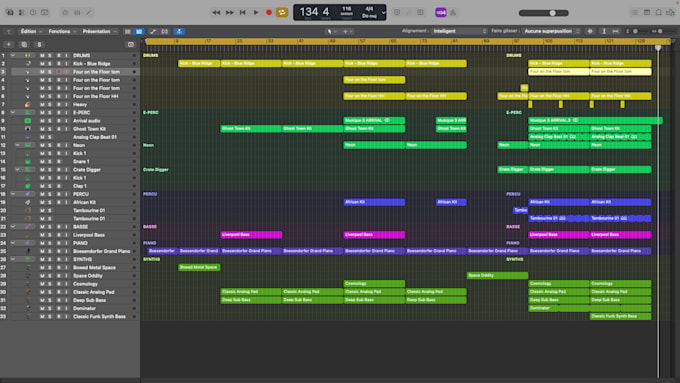Record-enable the Cosmology track

tap(59, 284)
